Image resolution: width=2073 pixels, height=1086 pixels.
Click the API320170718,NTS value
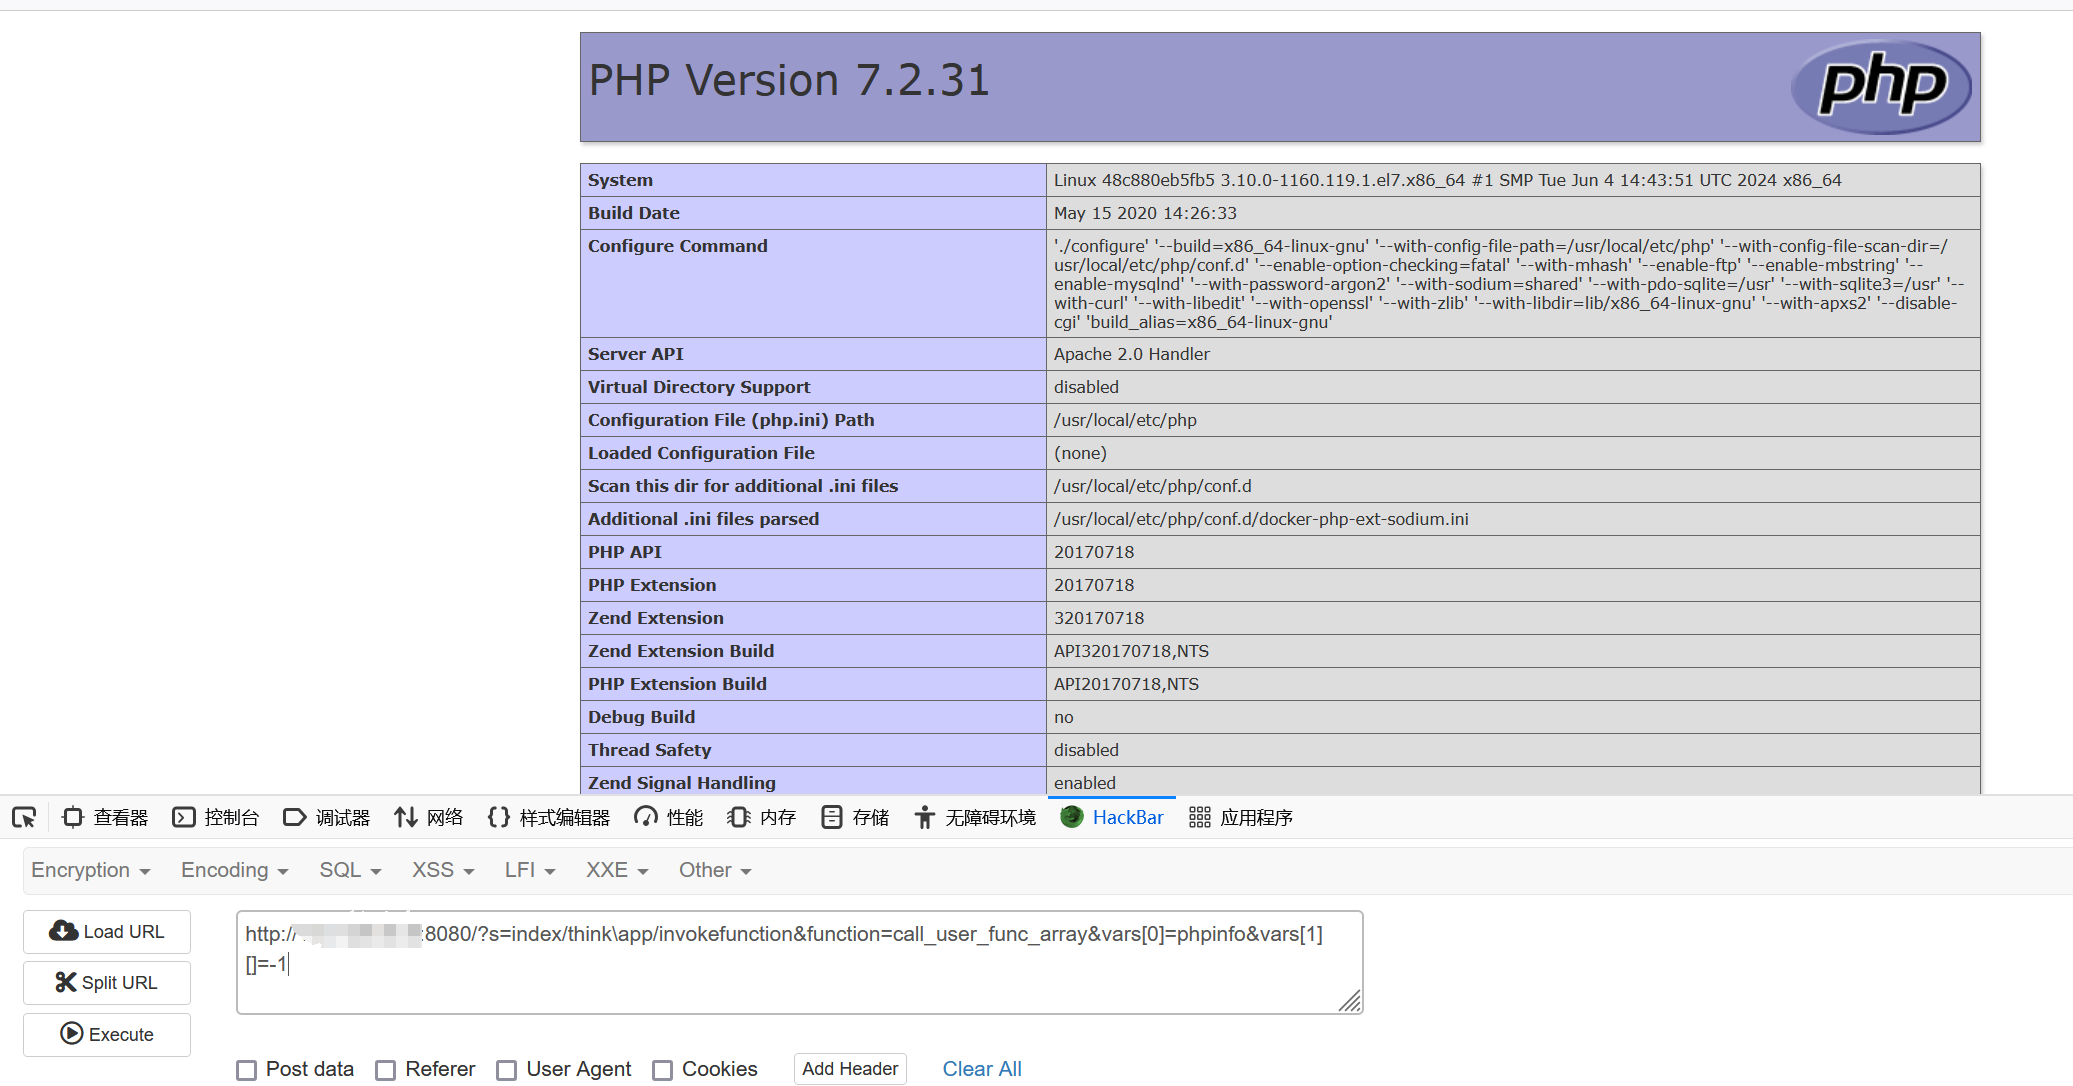pyautogui.click(x=1131, y=651)
